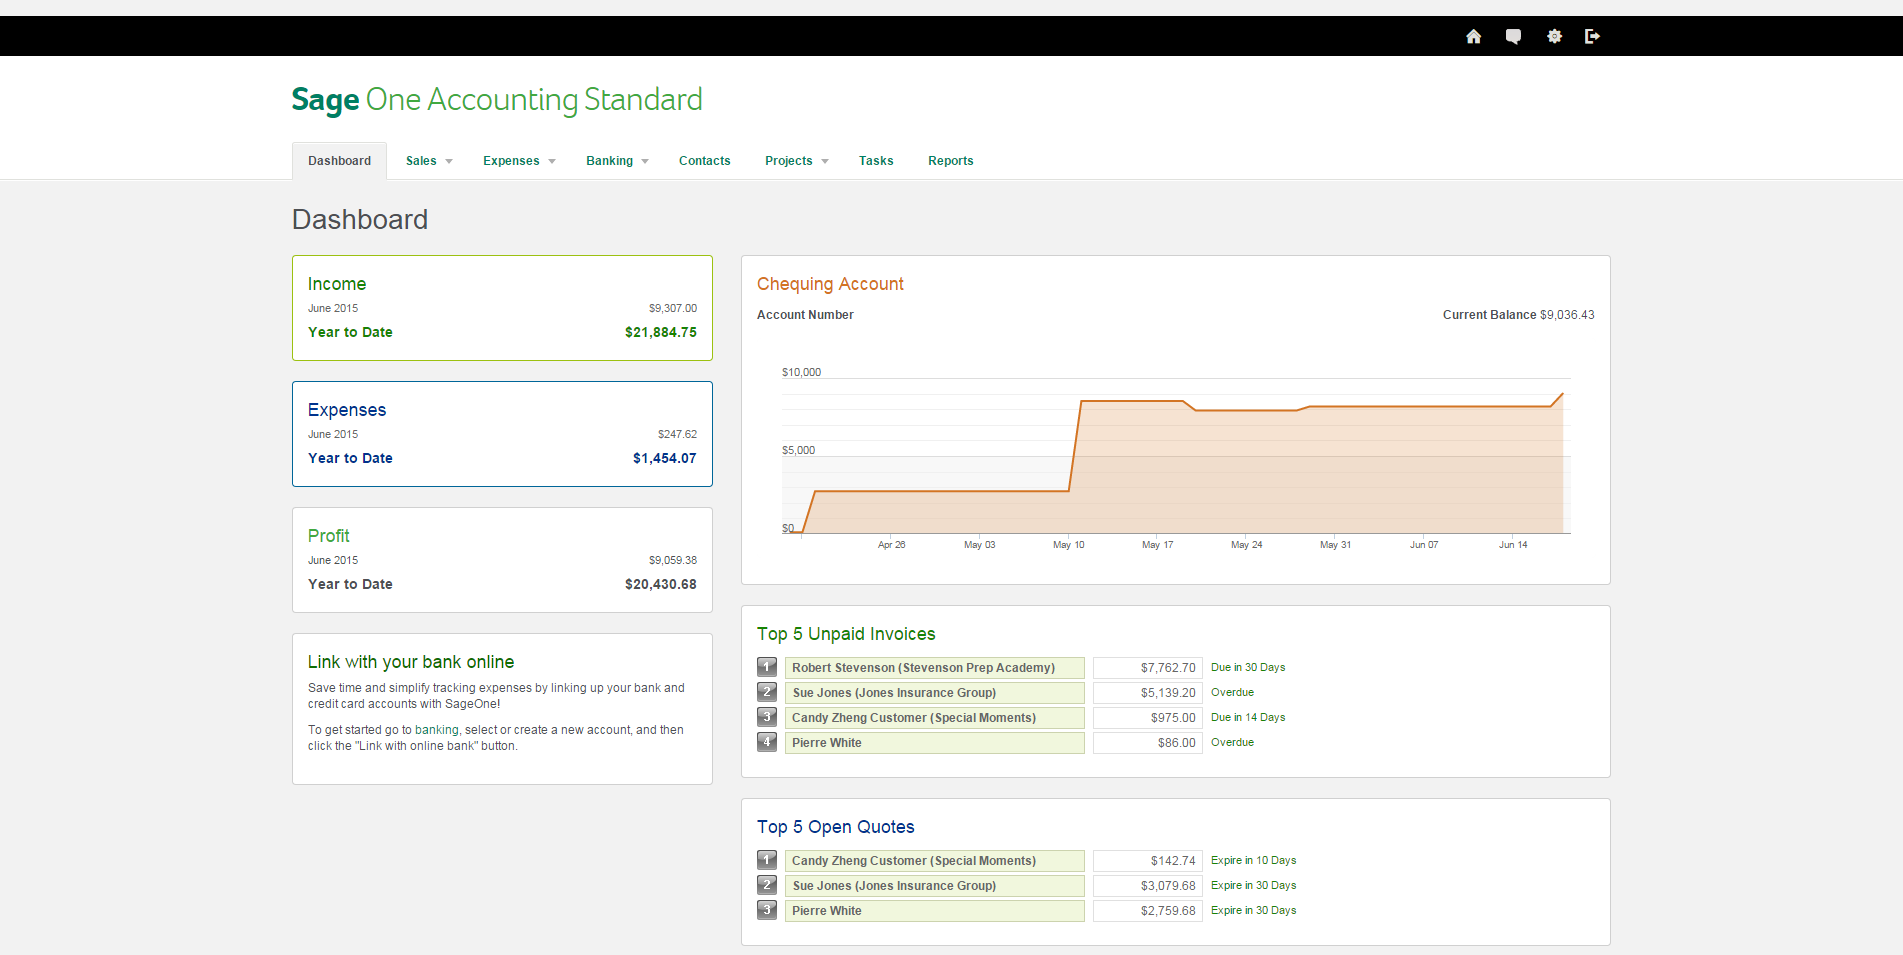Click the rank 1 badge beside Robert Stevenson
The width and height of the screenshot is (1903, 955).
pyautogui.click(x=767, y=667)
